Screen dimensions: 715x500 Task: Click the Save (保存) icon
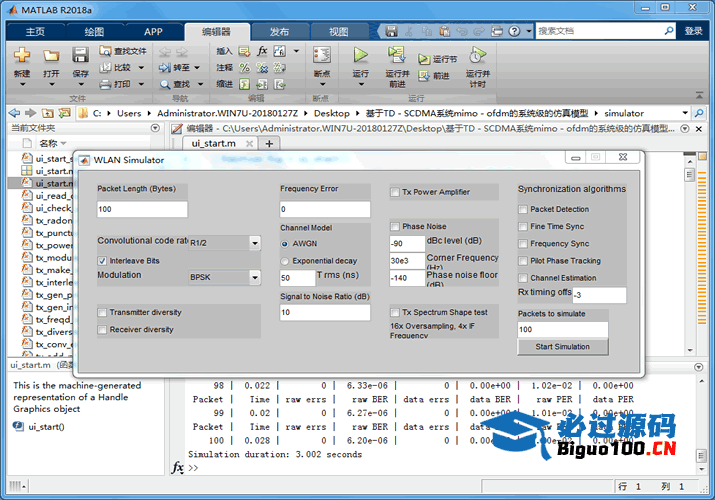click(x=80, y=56)
